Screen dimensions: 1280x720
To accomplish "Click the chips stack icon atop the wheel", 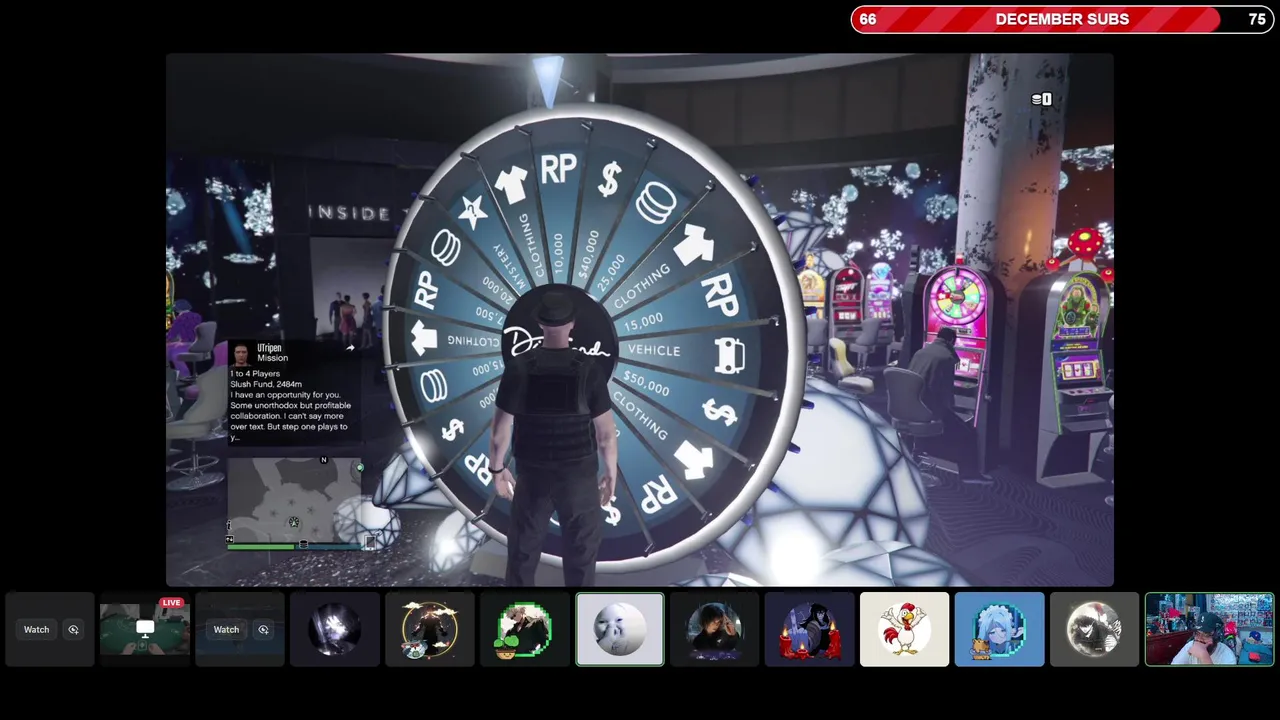I will click(x=655, y=201).
